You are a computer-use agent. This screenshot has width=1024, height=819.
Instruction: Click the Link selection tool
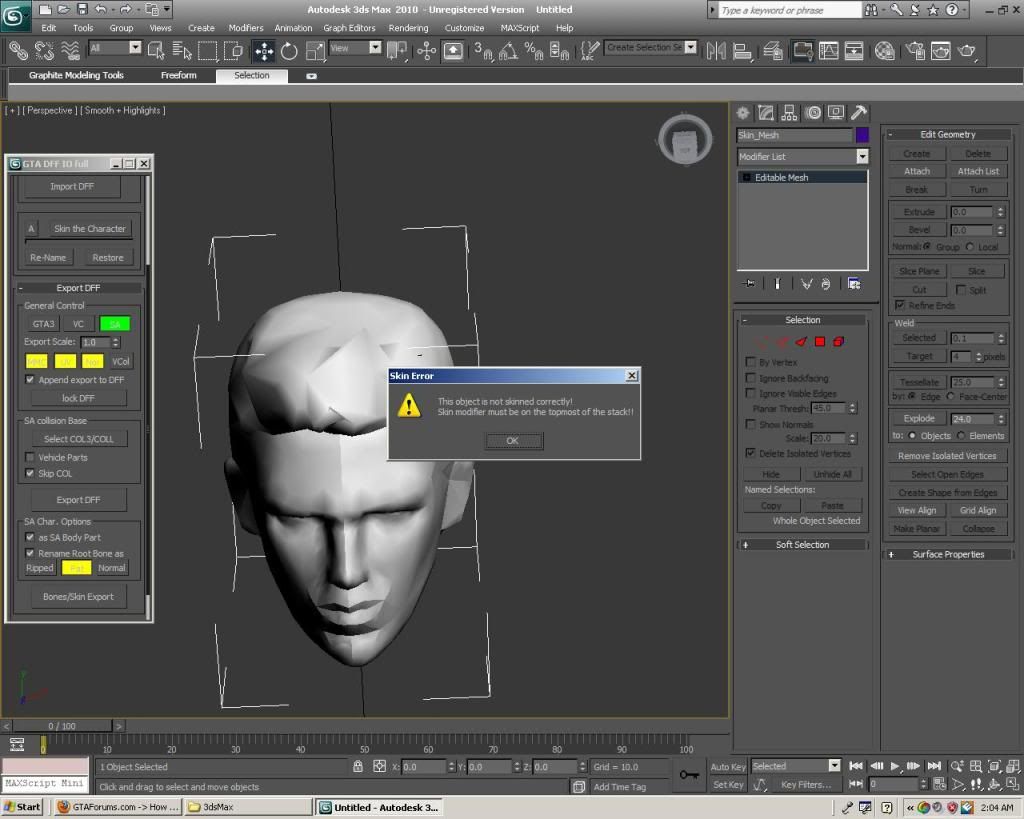pos(18,51)
